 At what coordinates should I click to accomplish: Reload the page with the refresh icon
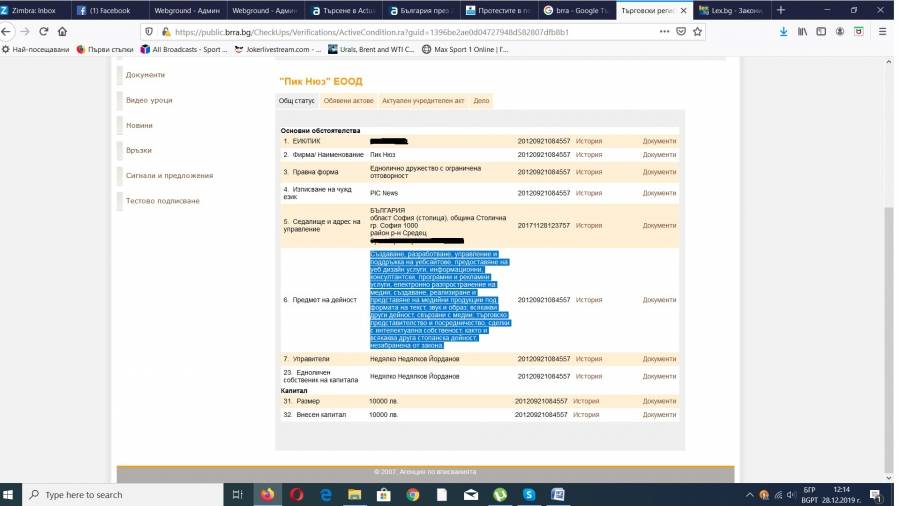(x=43, y=31)
